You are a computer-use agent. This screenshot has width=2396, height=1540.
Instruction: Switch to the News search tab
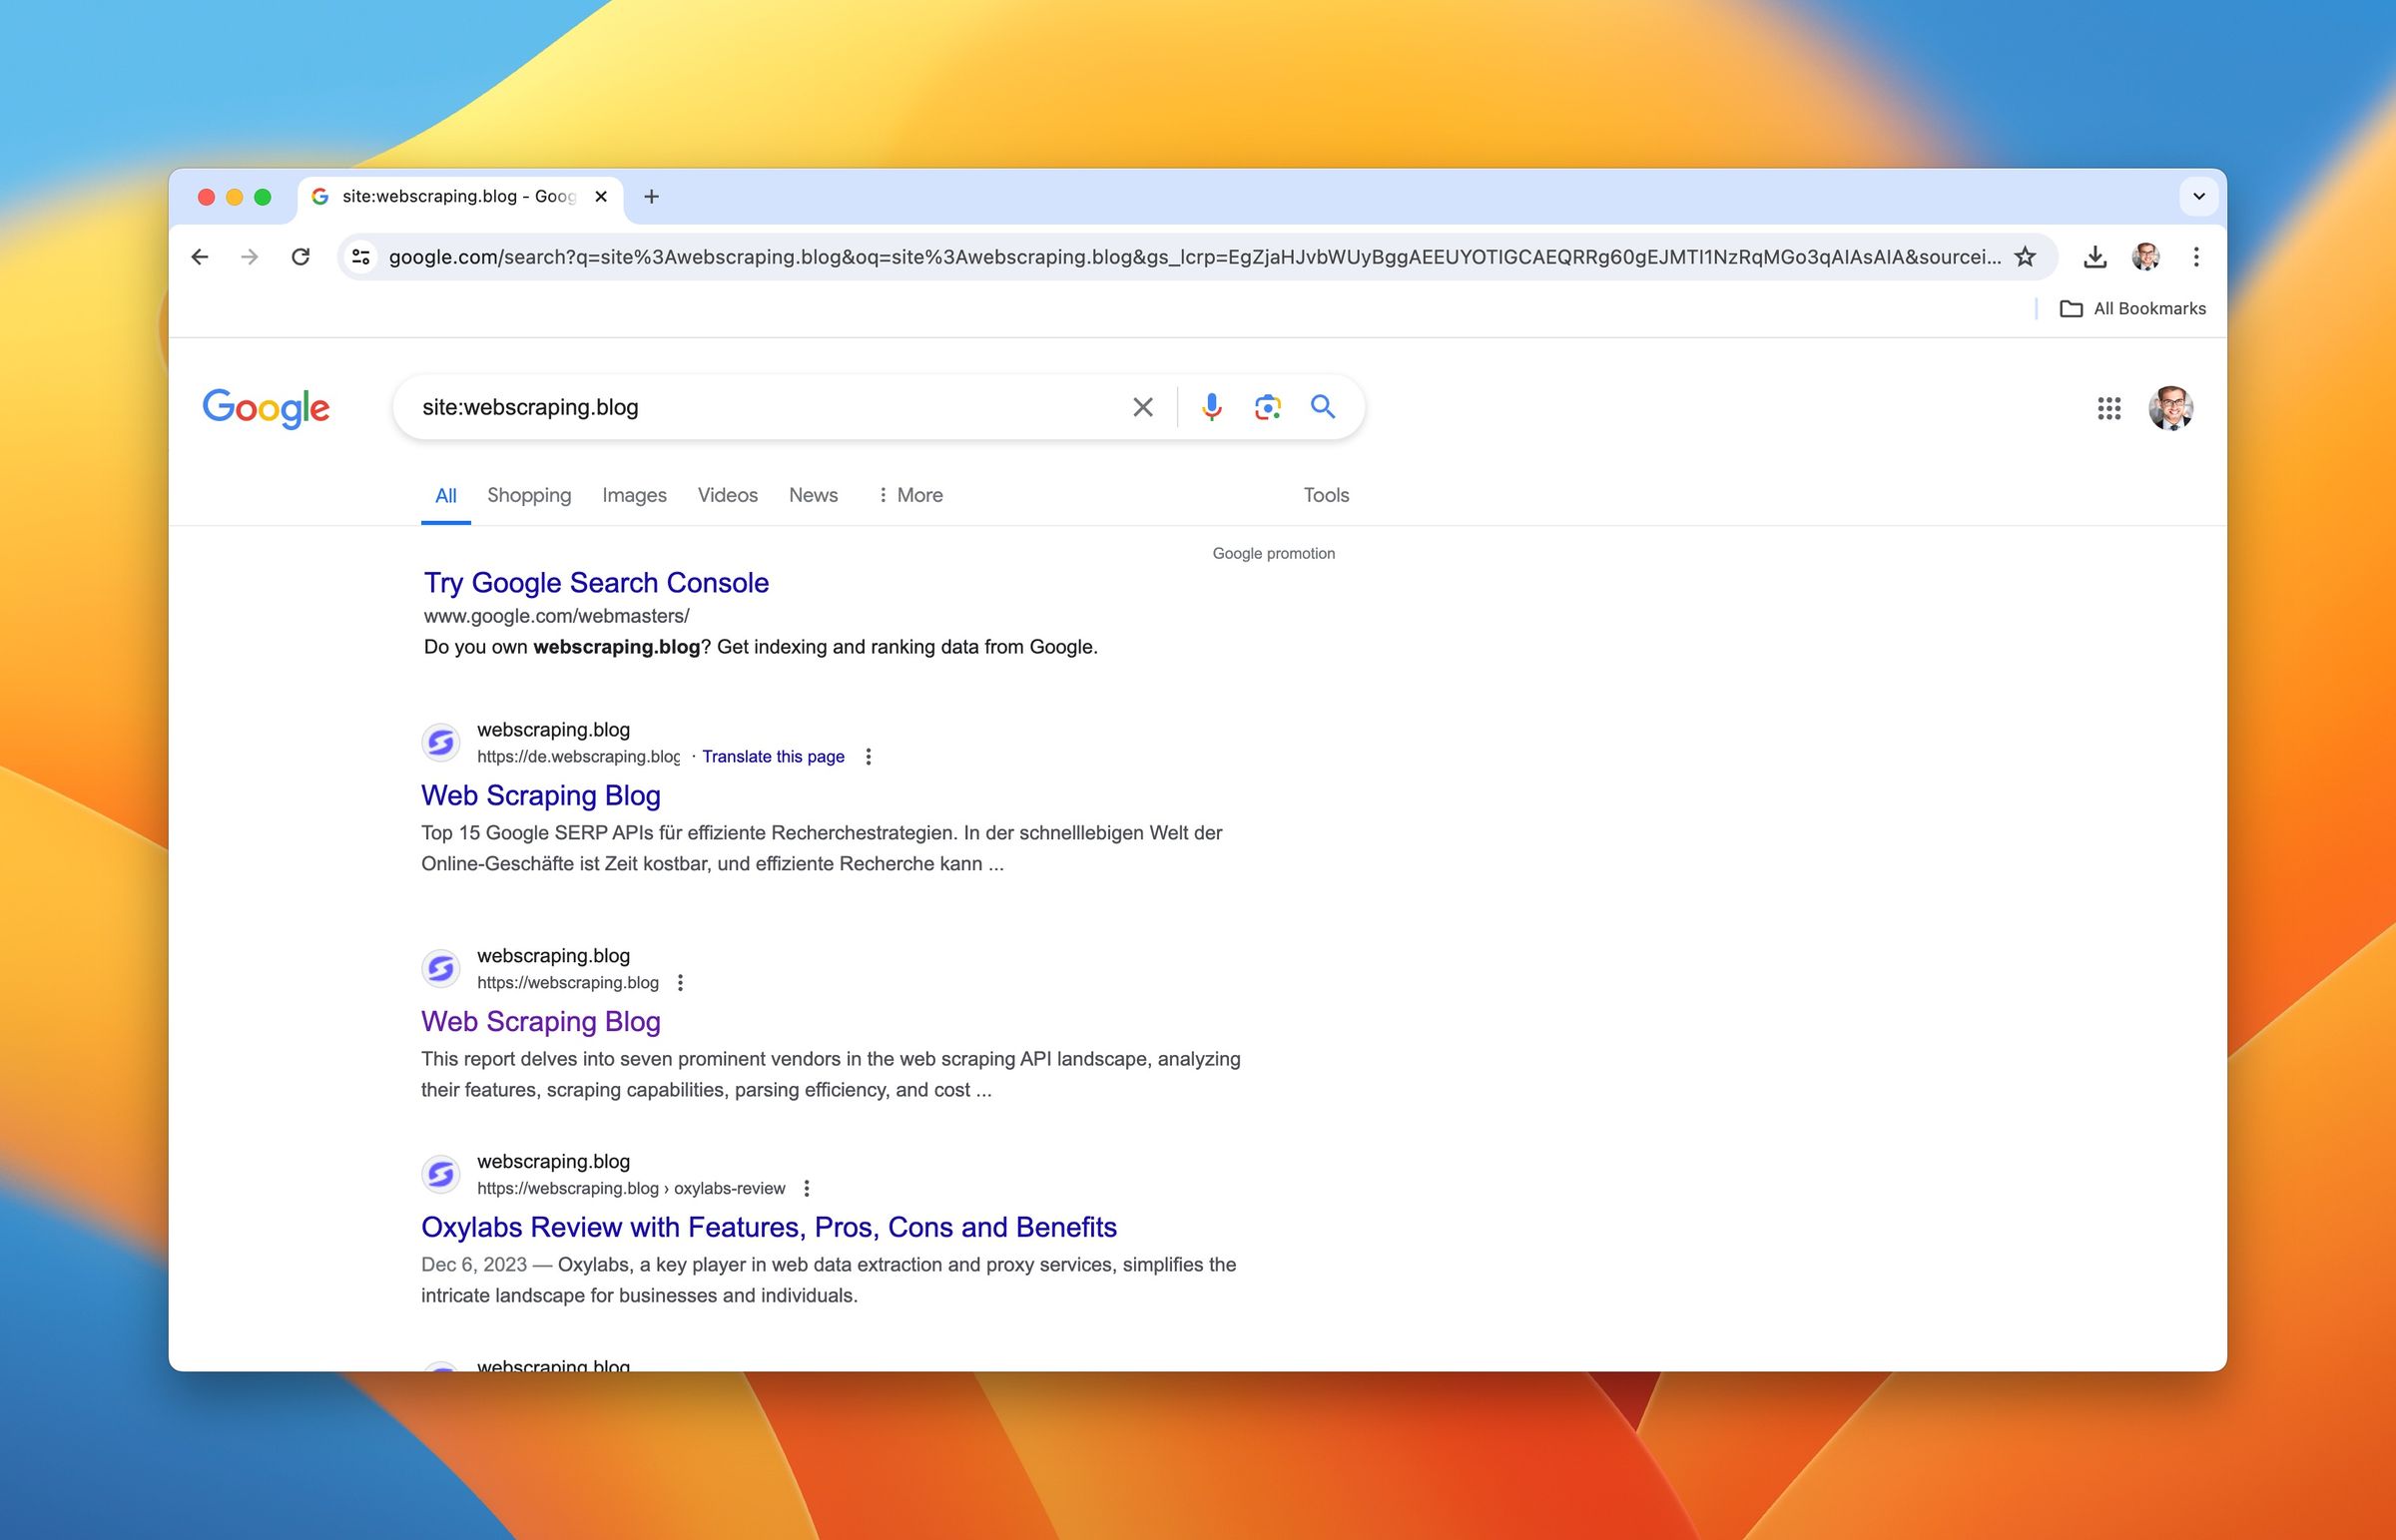[812, 495]
